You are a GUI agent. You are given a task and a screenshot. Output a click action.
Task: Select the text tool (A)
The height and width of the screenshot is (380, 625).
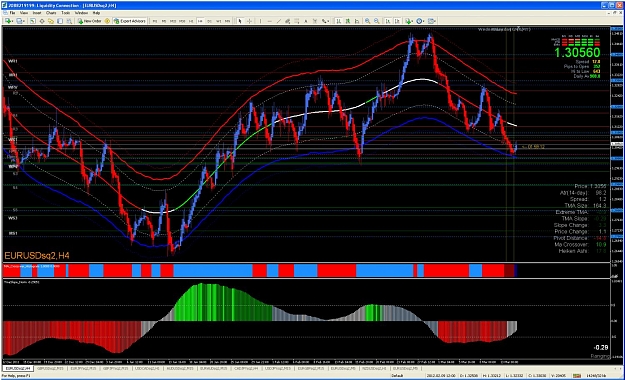(306, 21)
